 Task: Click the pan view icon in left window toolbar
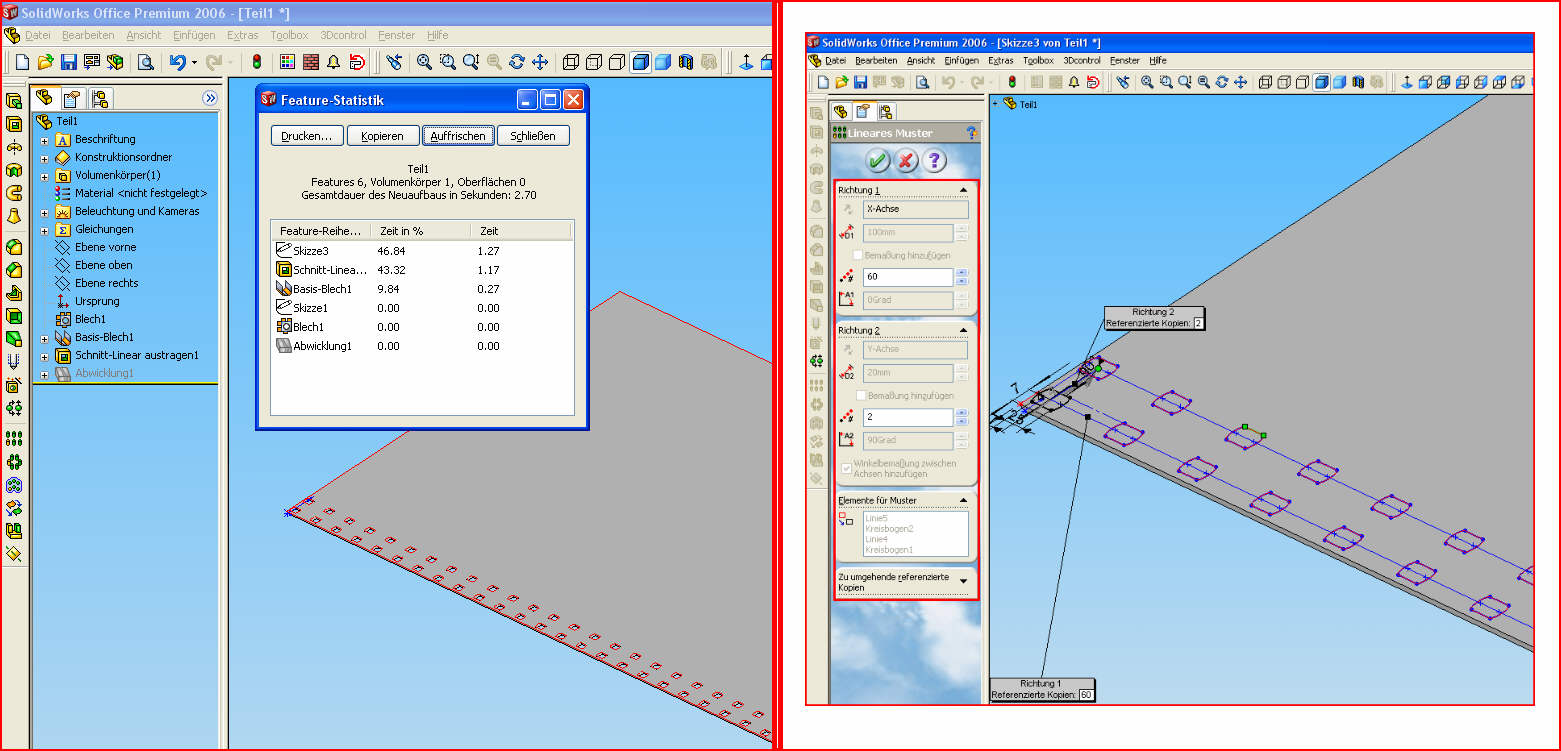[540, 62]
